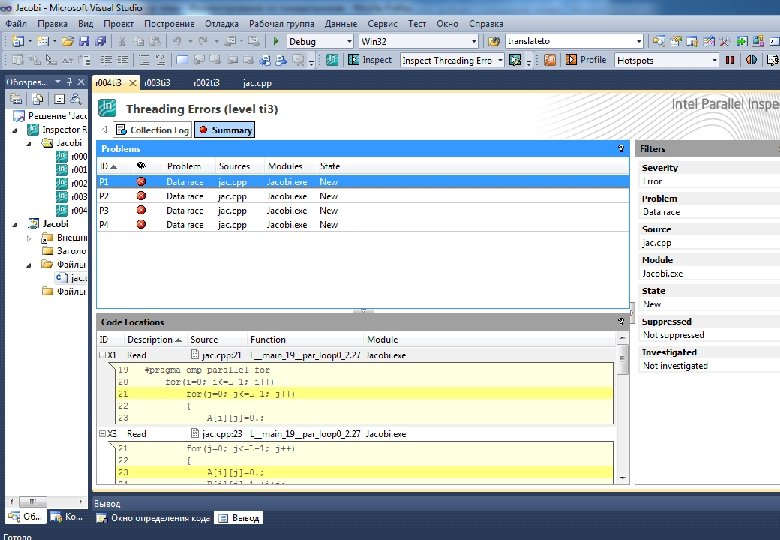Open the Правка menu
The height and width of the screenshot is (540, 780).
(52, 23)
